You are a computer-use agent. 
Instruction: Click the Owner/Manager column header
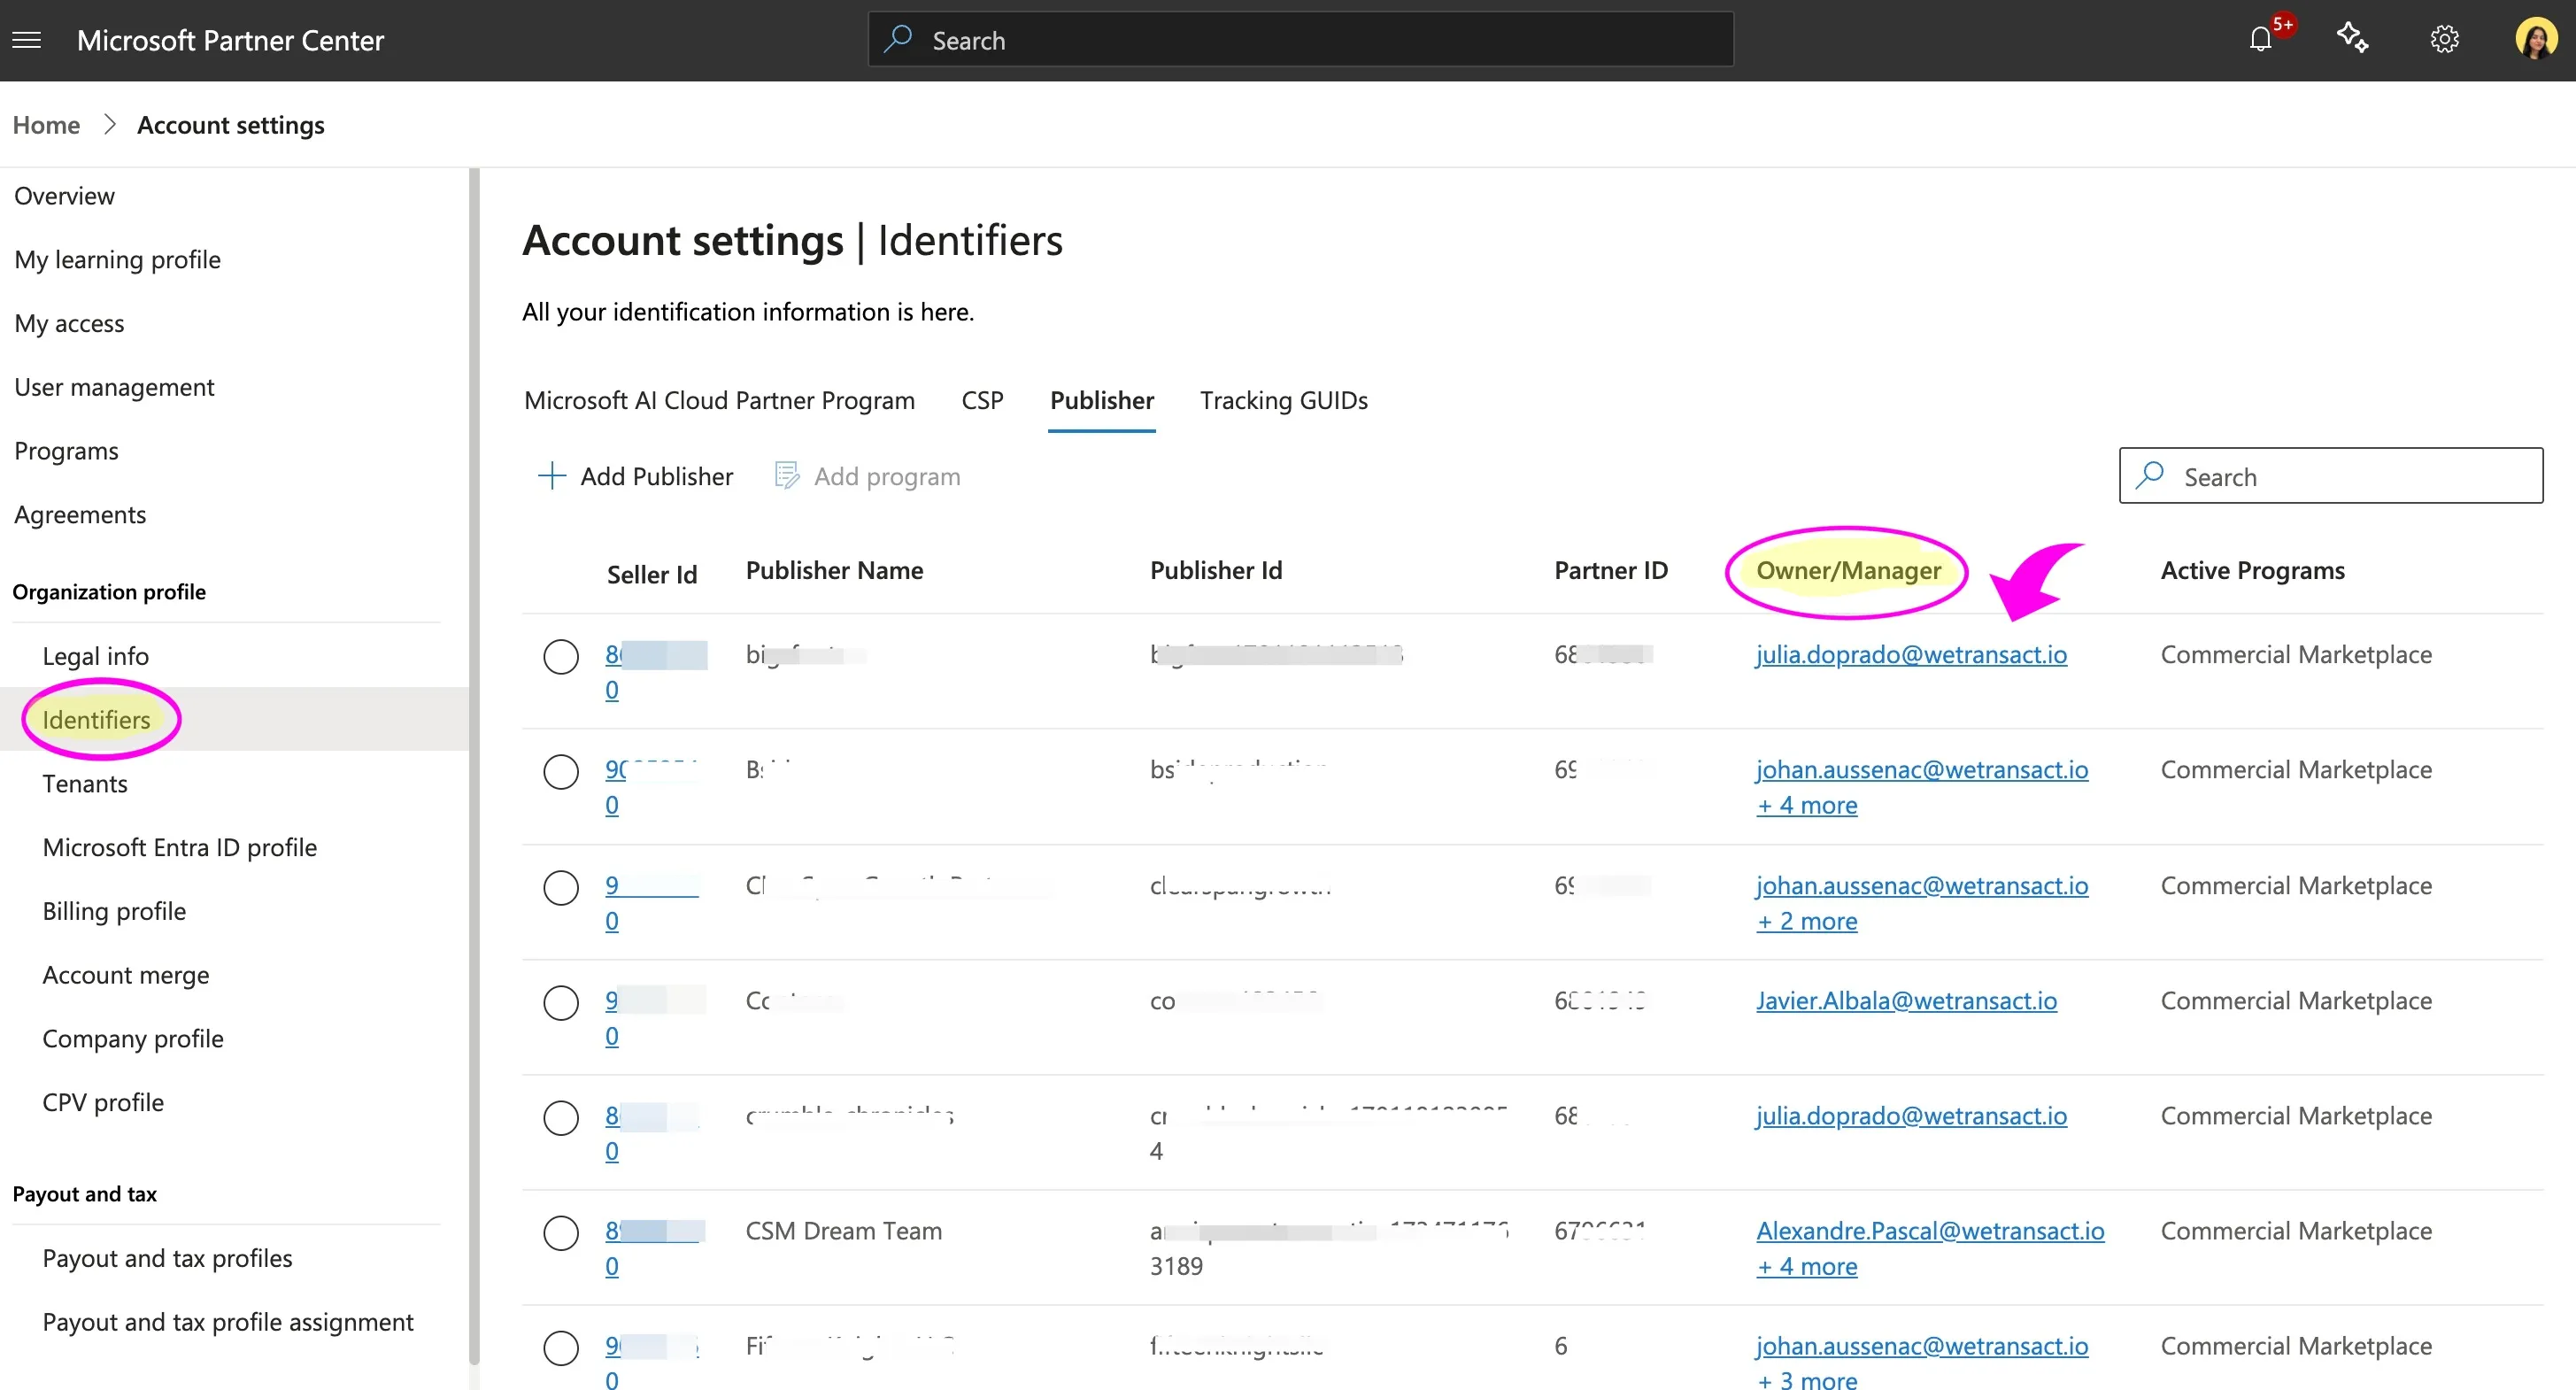[x=1848, y=571]
